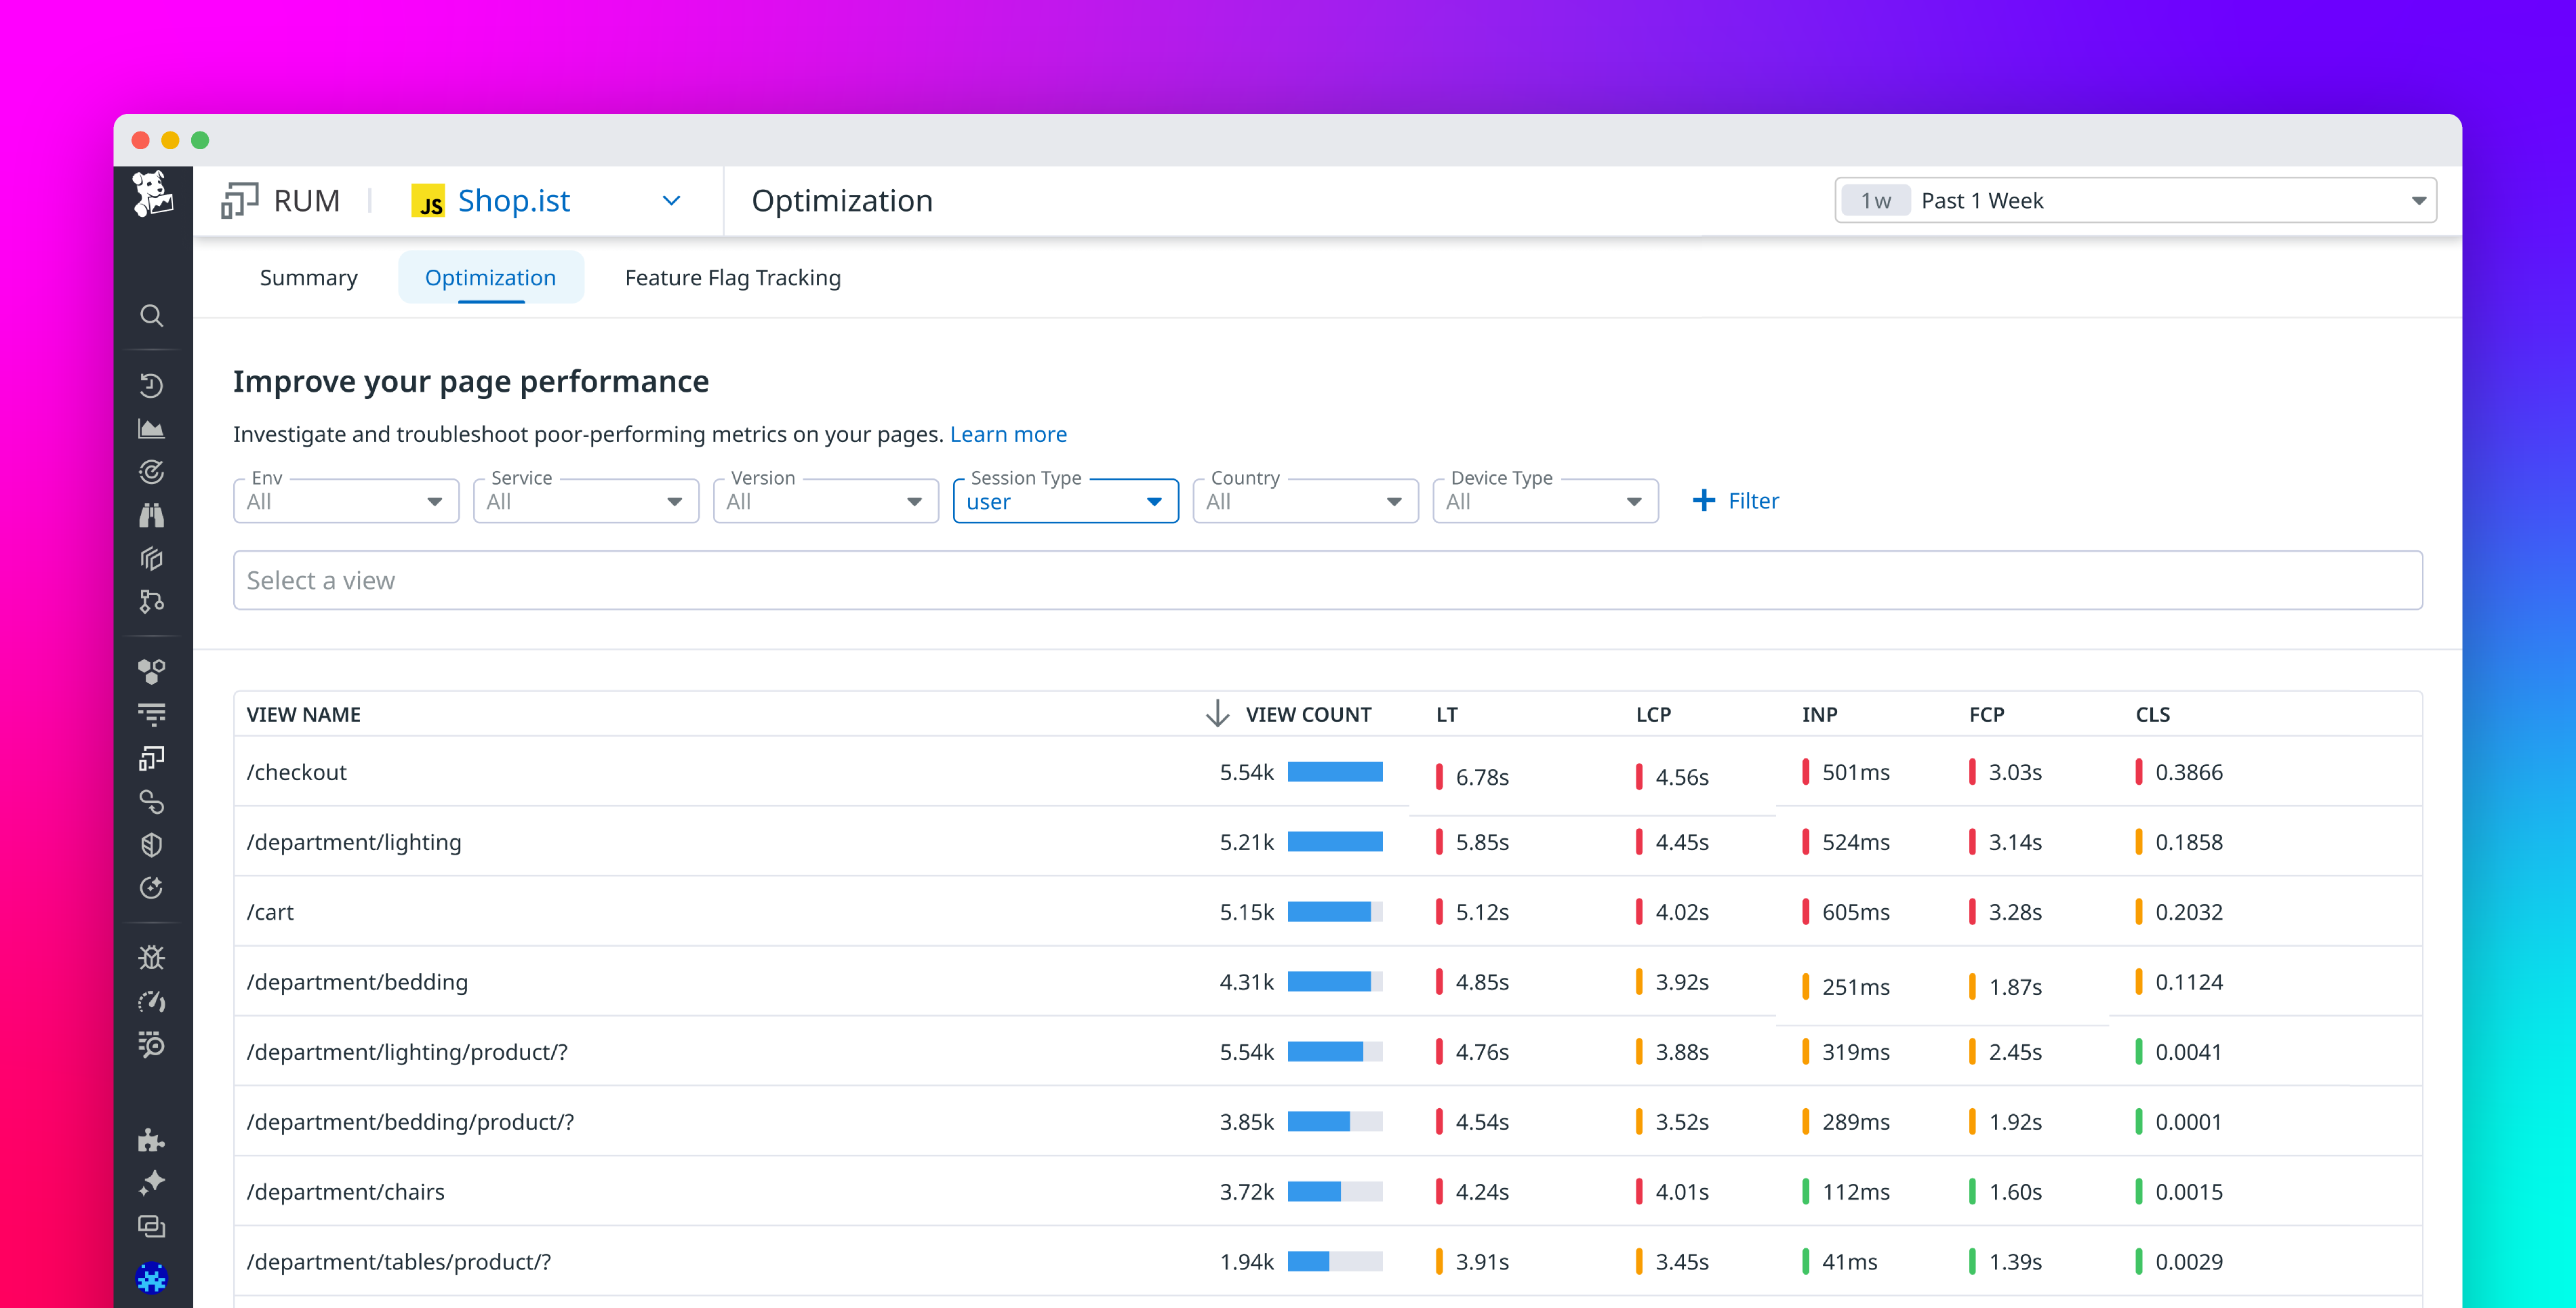Click the Learn more link
The width and height of the screenshot is (2576, 1308).
pyautogui.click(x=1008, y=434)
